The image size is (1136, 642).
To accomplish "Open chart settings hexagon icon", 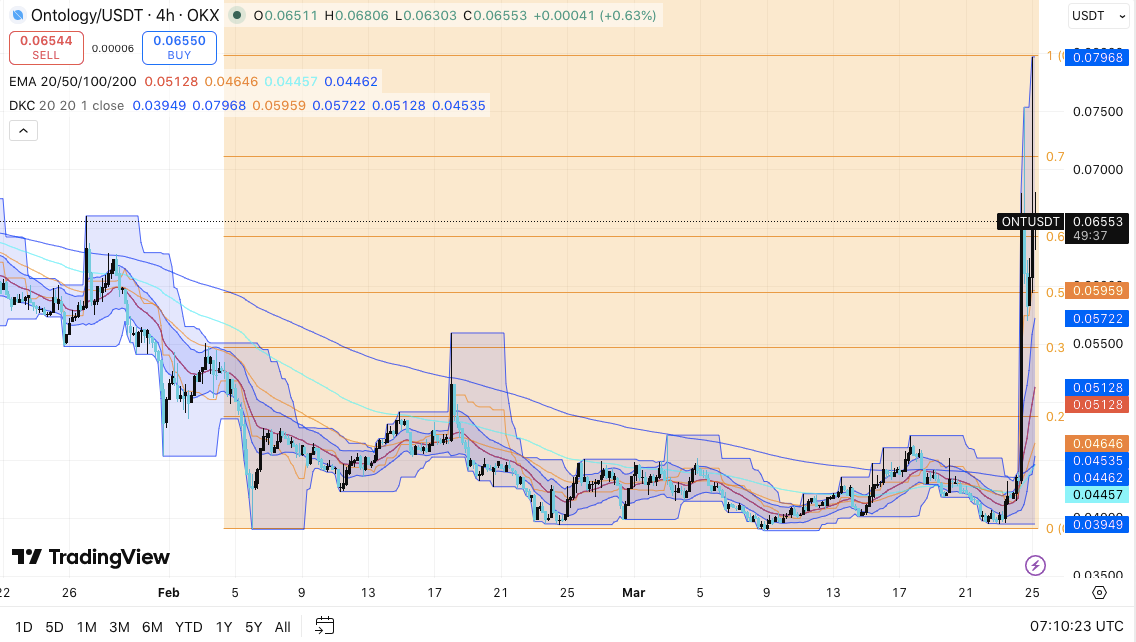I will coord(1099,592).
